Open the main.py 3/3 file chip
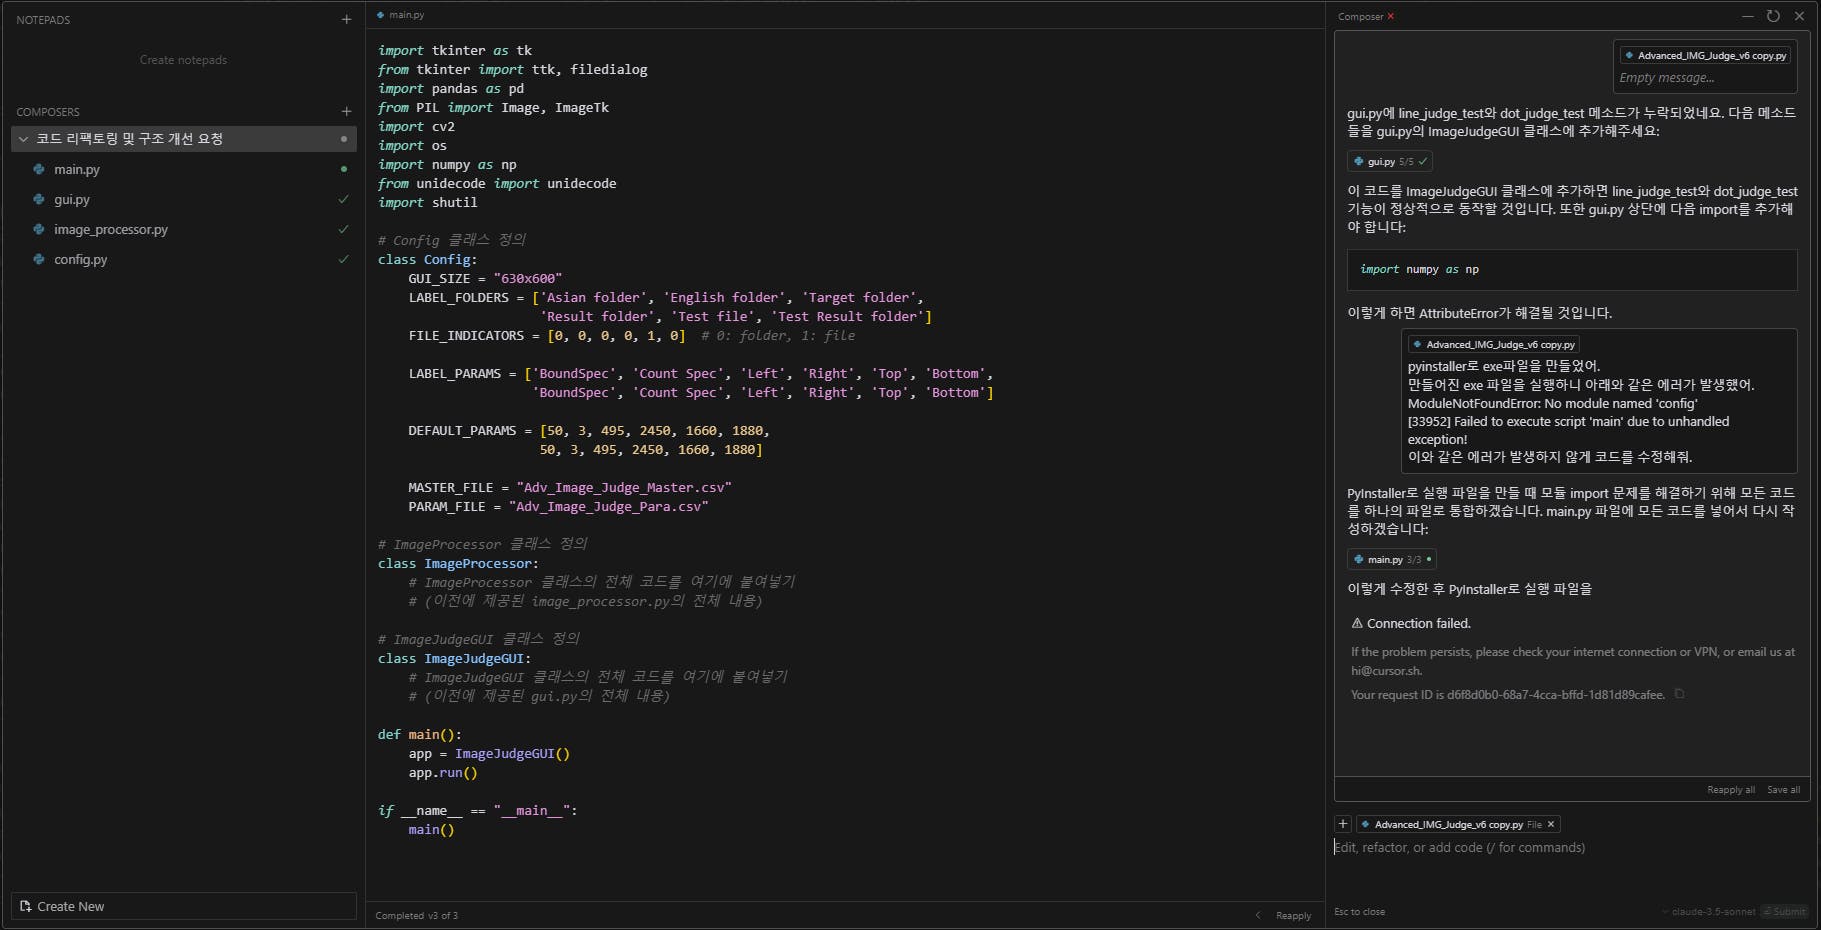 click(1391, 559)
